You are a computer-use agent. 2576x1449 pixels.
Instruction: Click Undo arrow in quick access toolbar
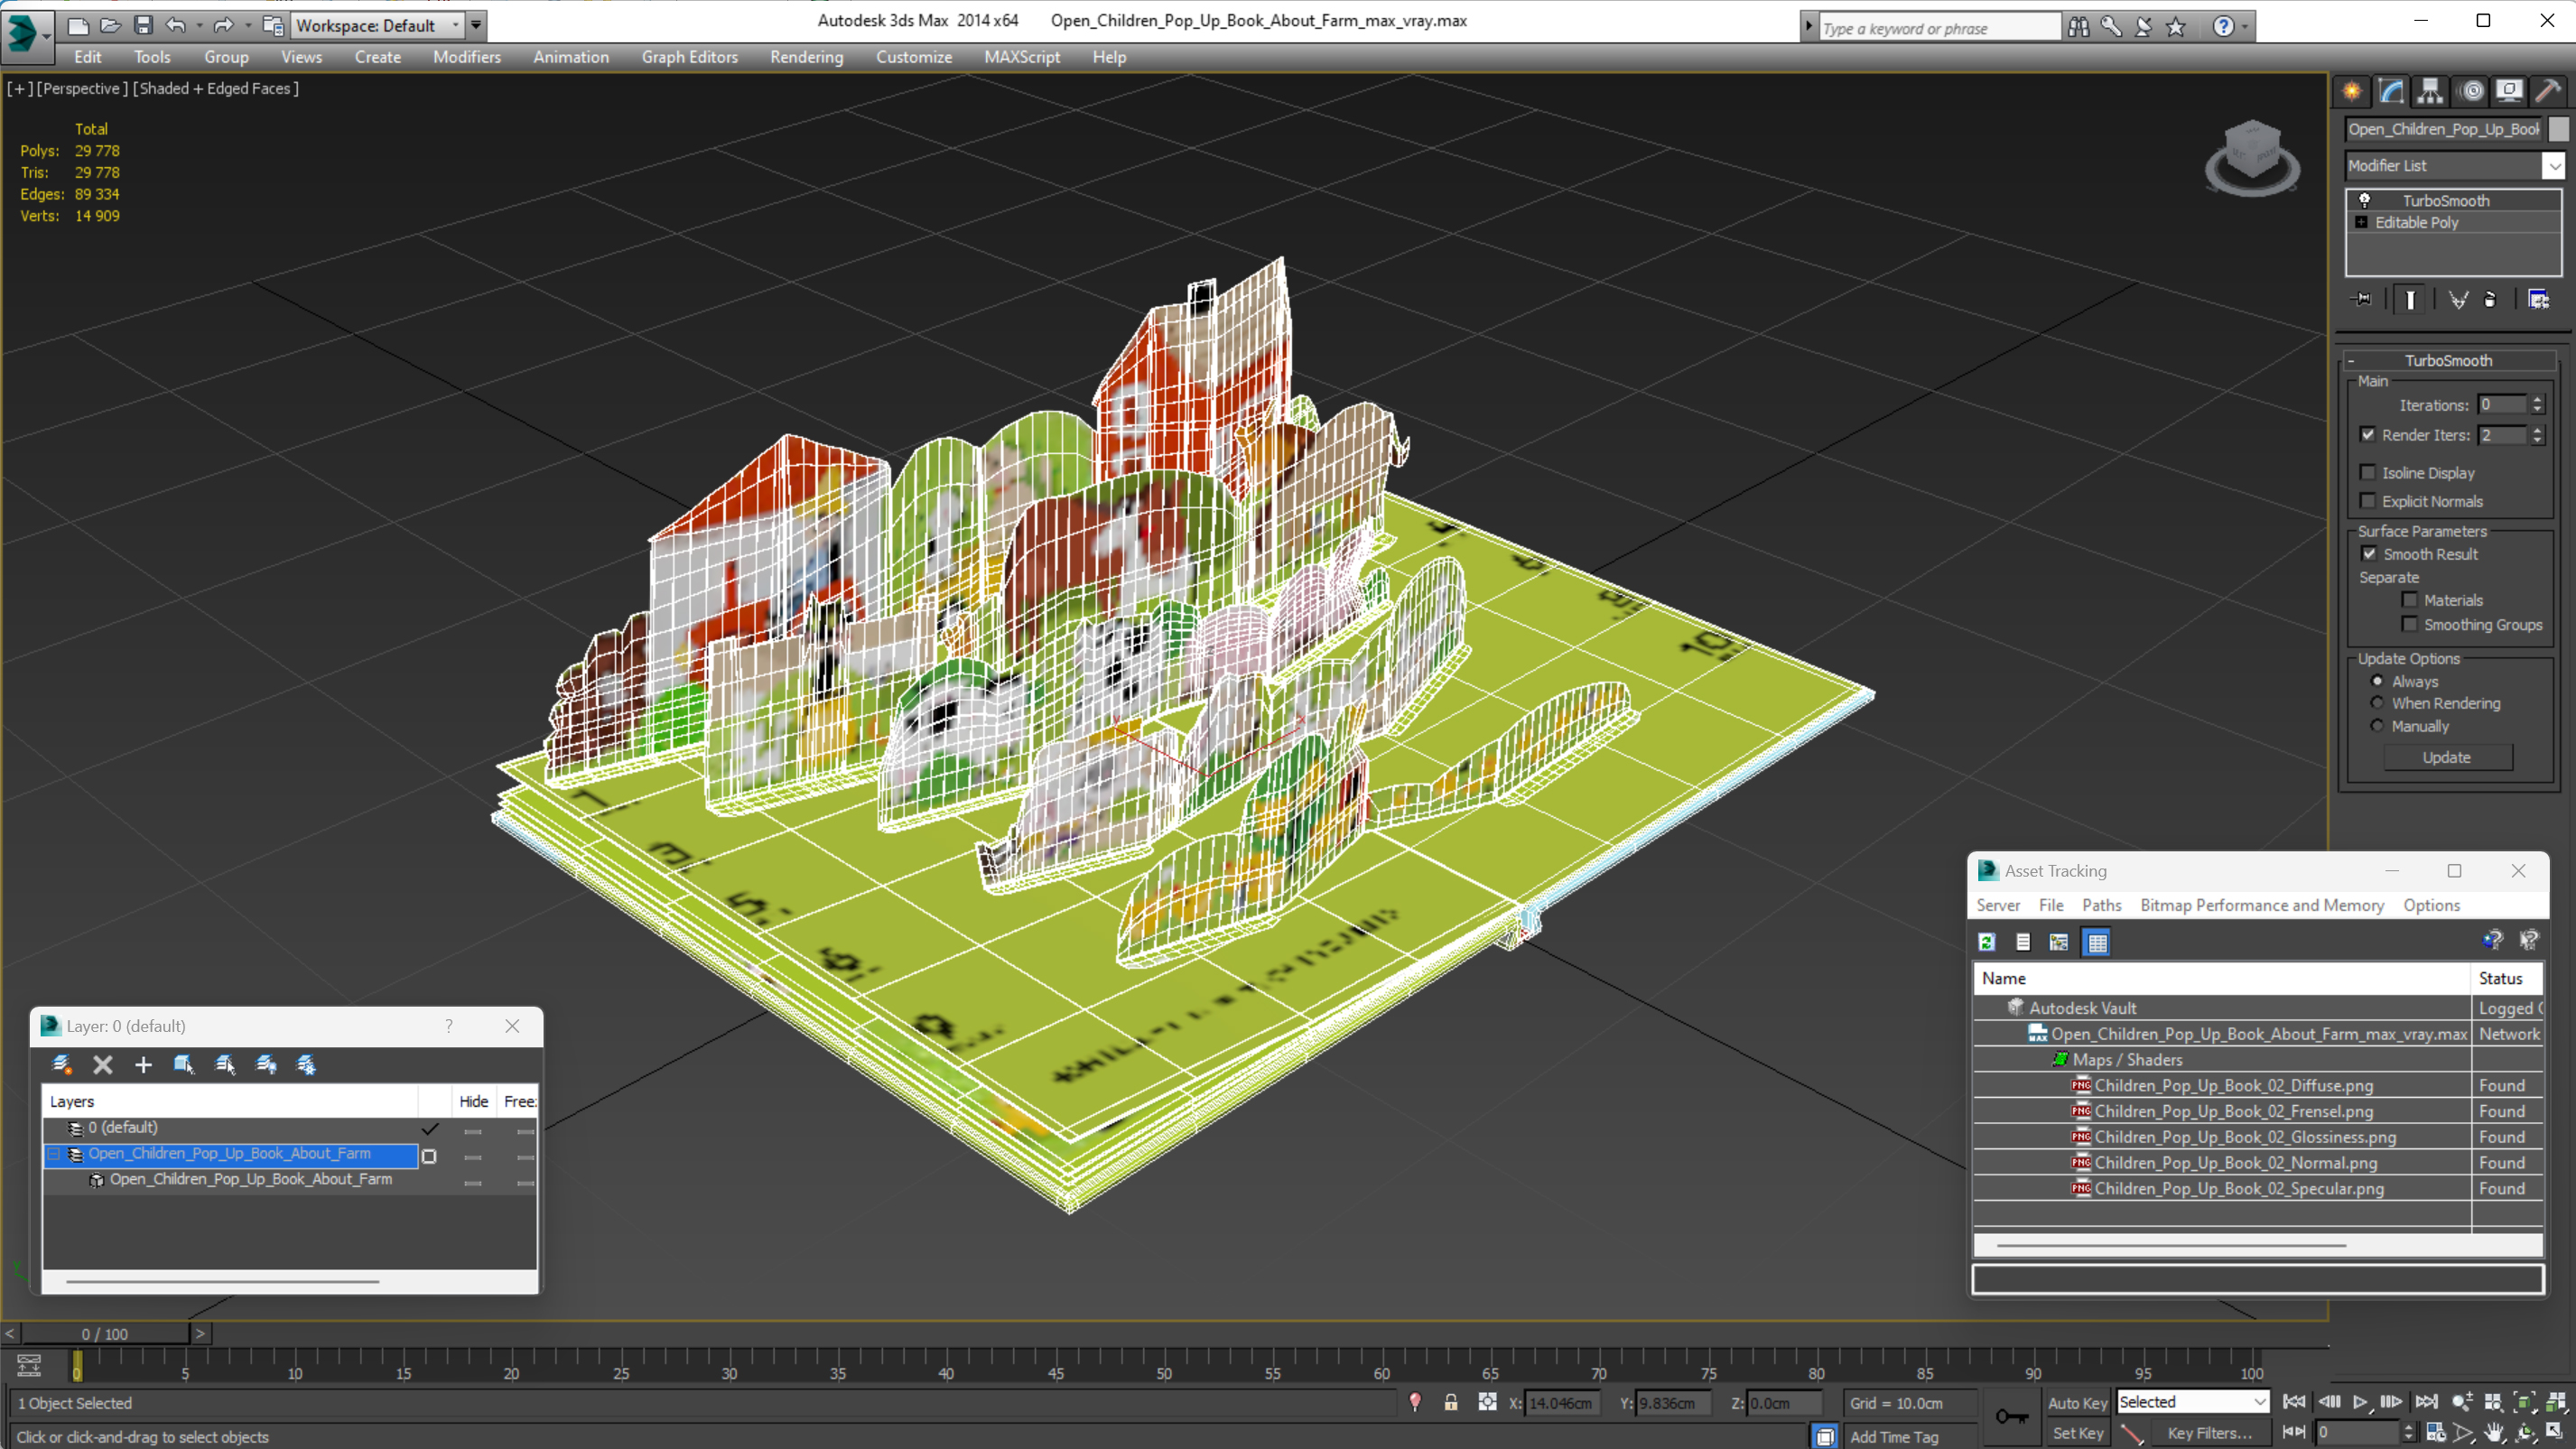(x=176, y=25)
